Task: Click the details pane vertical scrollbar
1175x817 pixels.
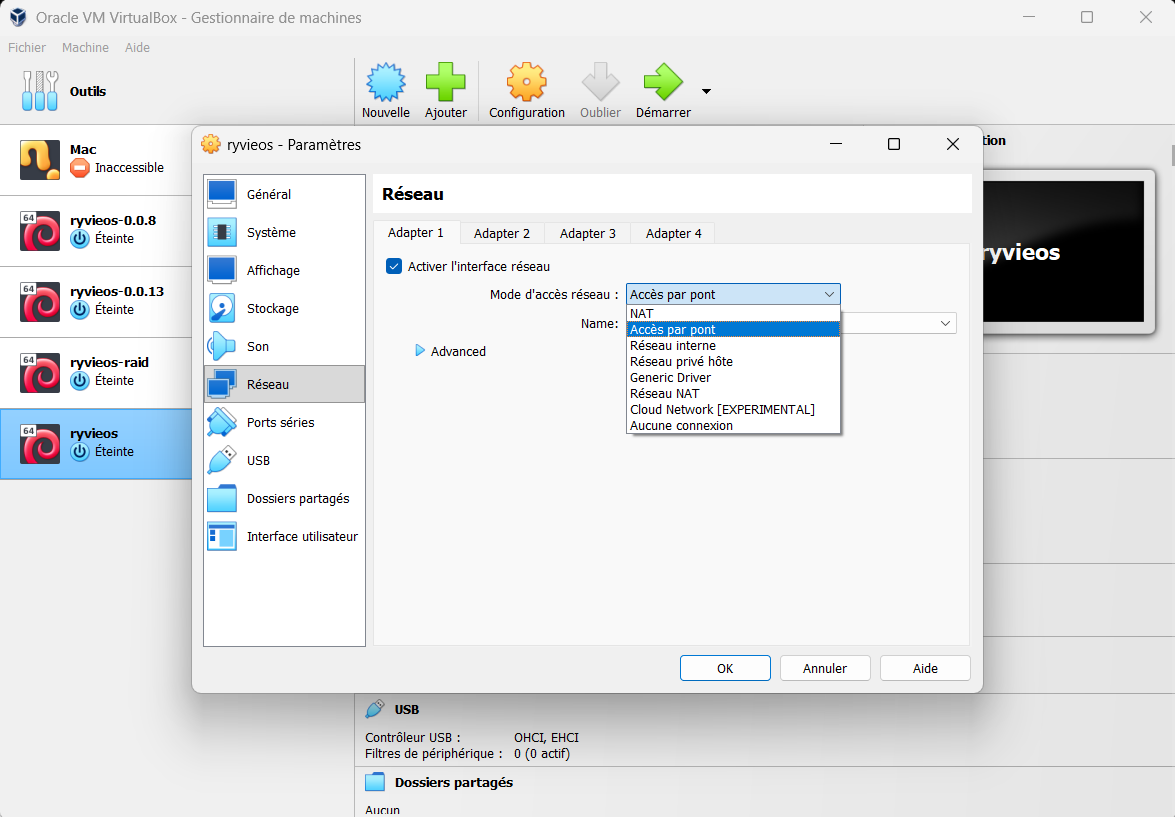Action: (1171, 155)
